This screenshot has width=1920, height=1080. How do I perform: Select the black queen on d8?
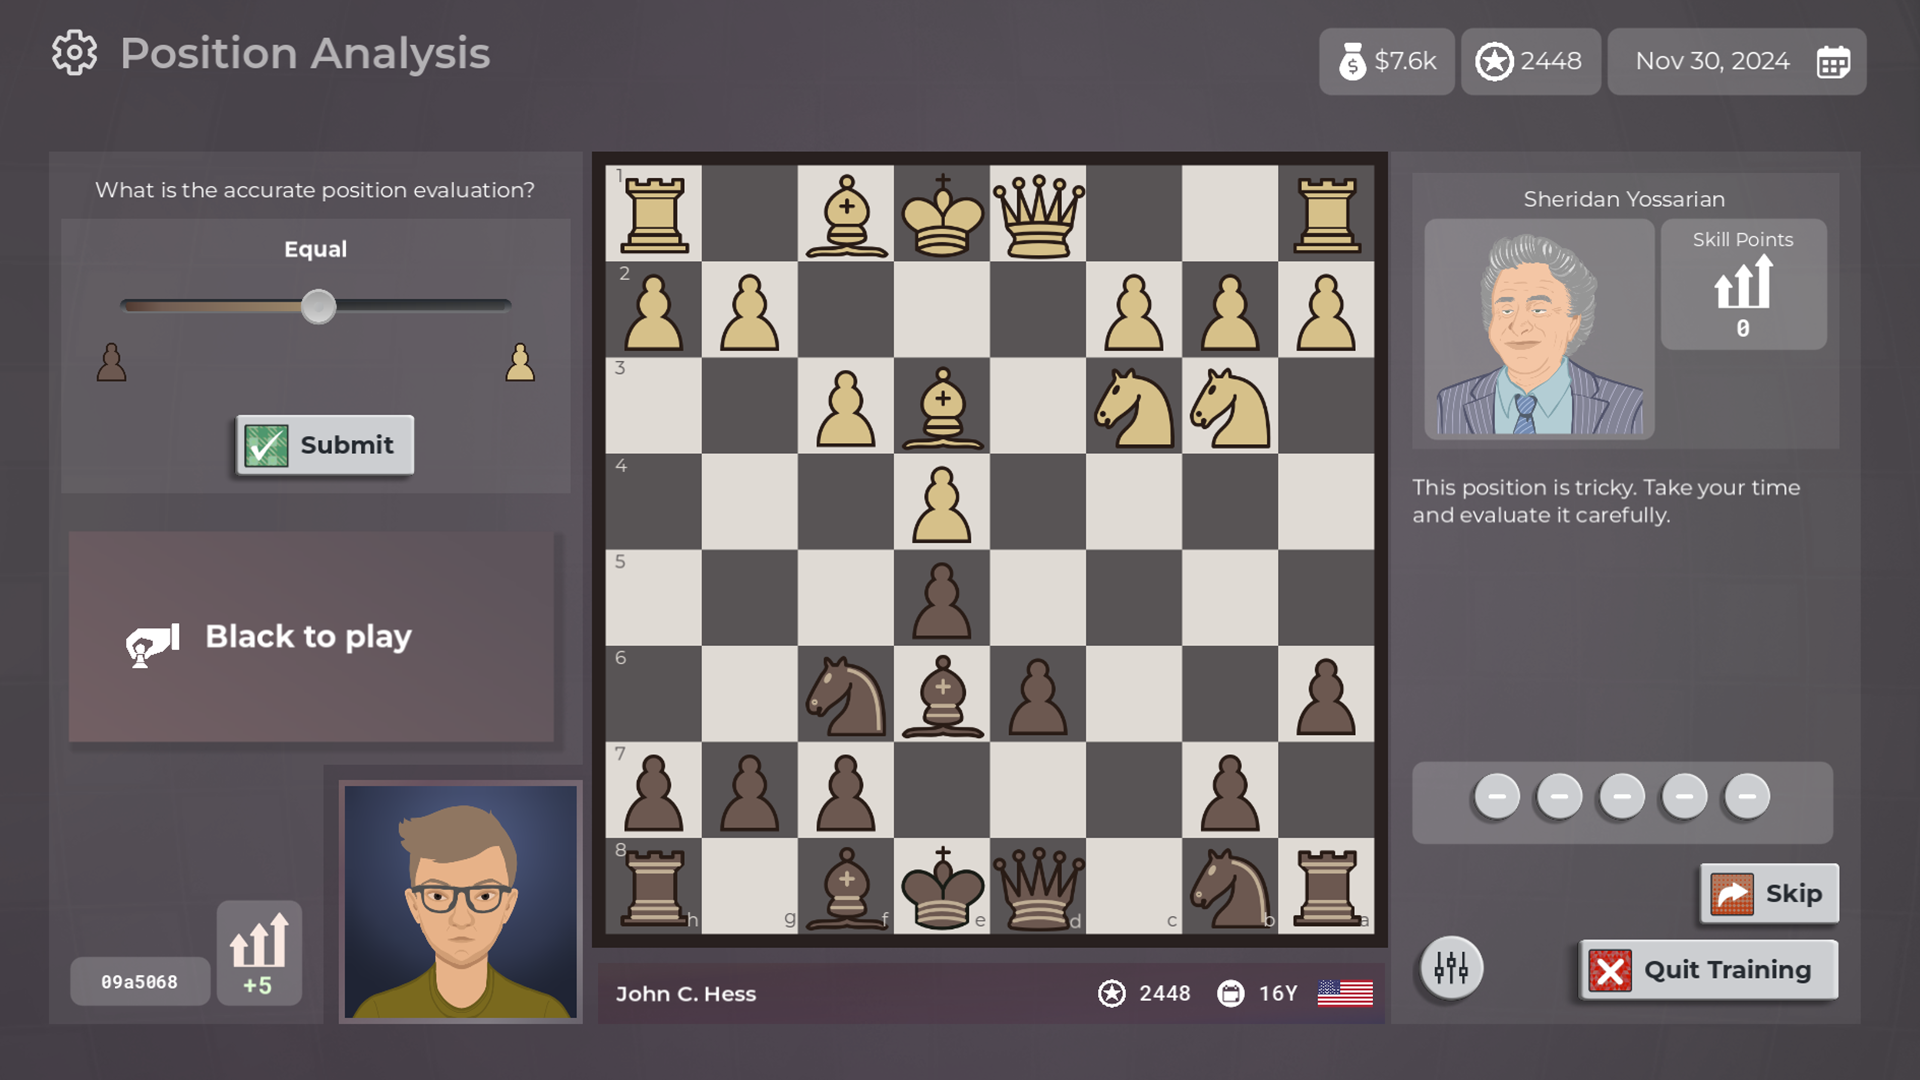pos(1038,887)
